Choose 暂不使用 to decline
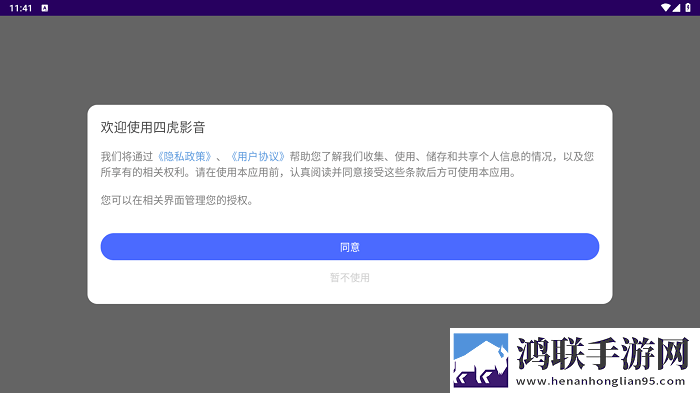This screenshot has width=700, height=393. [x=350, y=278]
